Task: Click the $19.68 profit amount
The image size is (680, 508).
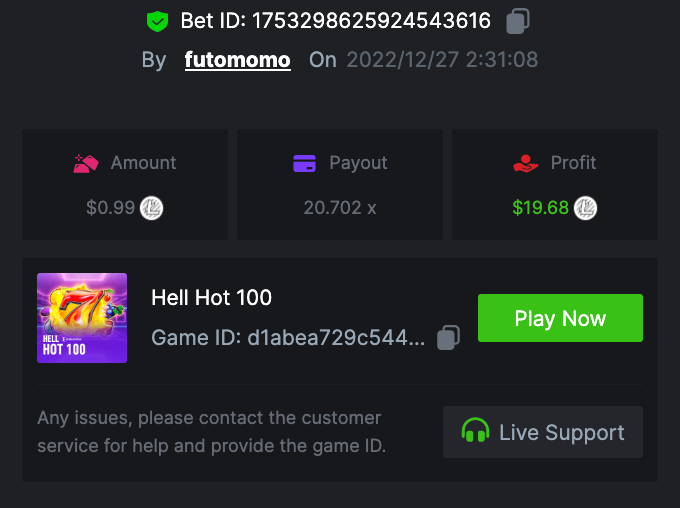Action: pos(540,208)
